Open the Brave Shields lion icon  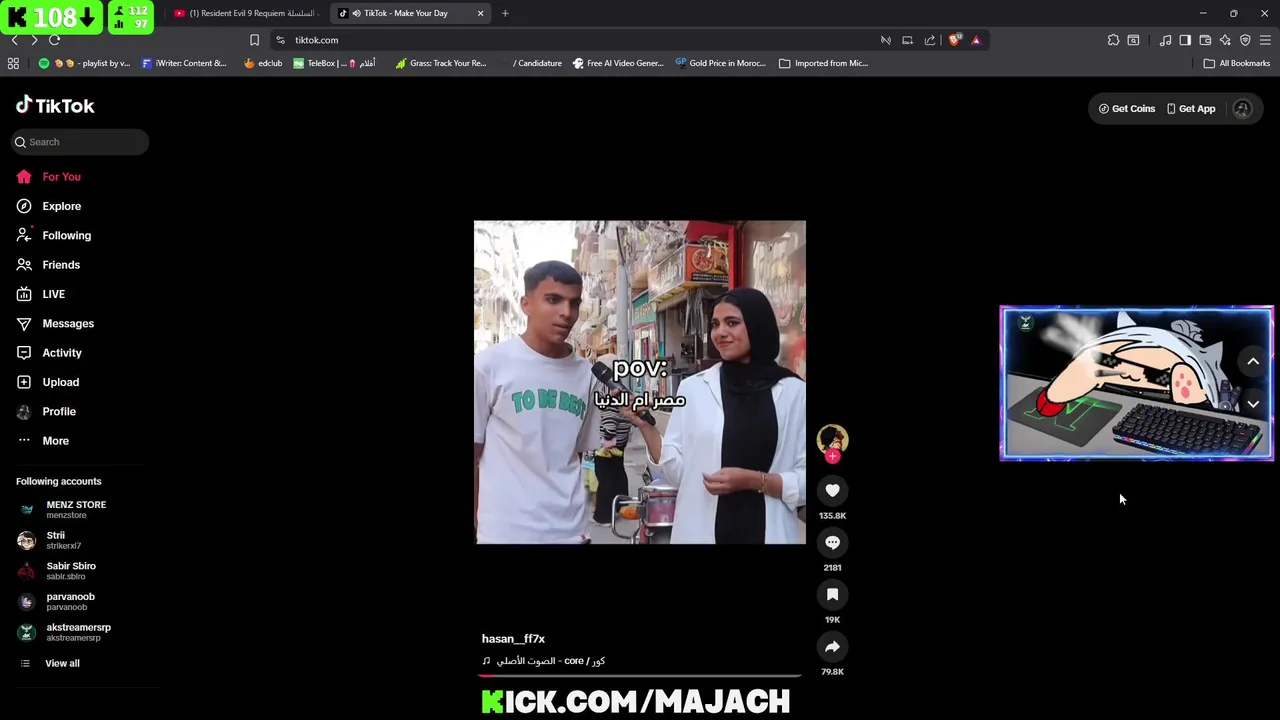[x=954, y=40]
